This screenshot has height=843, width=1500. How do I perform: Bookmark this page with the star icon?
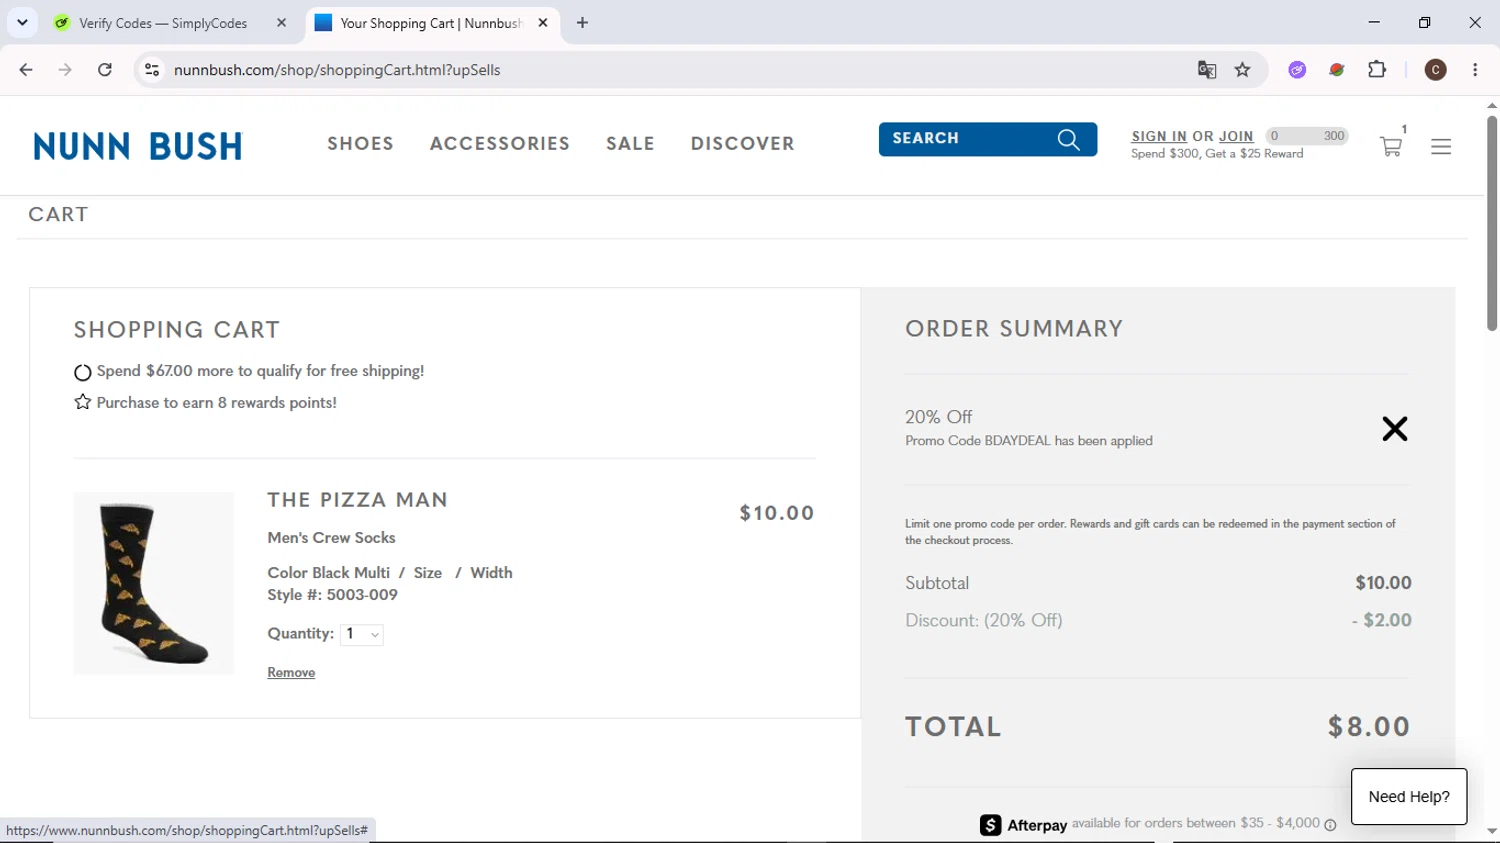pos(1243,70)
